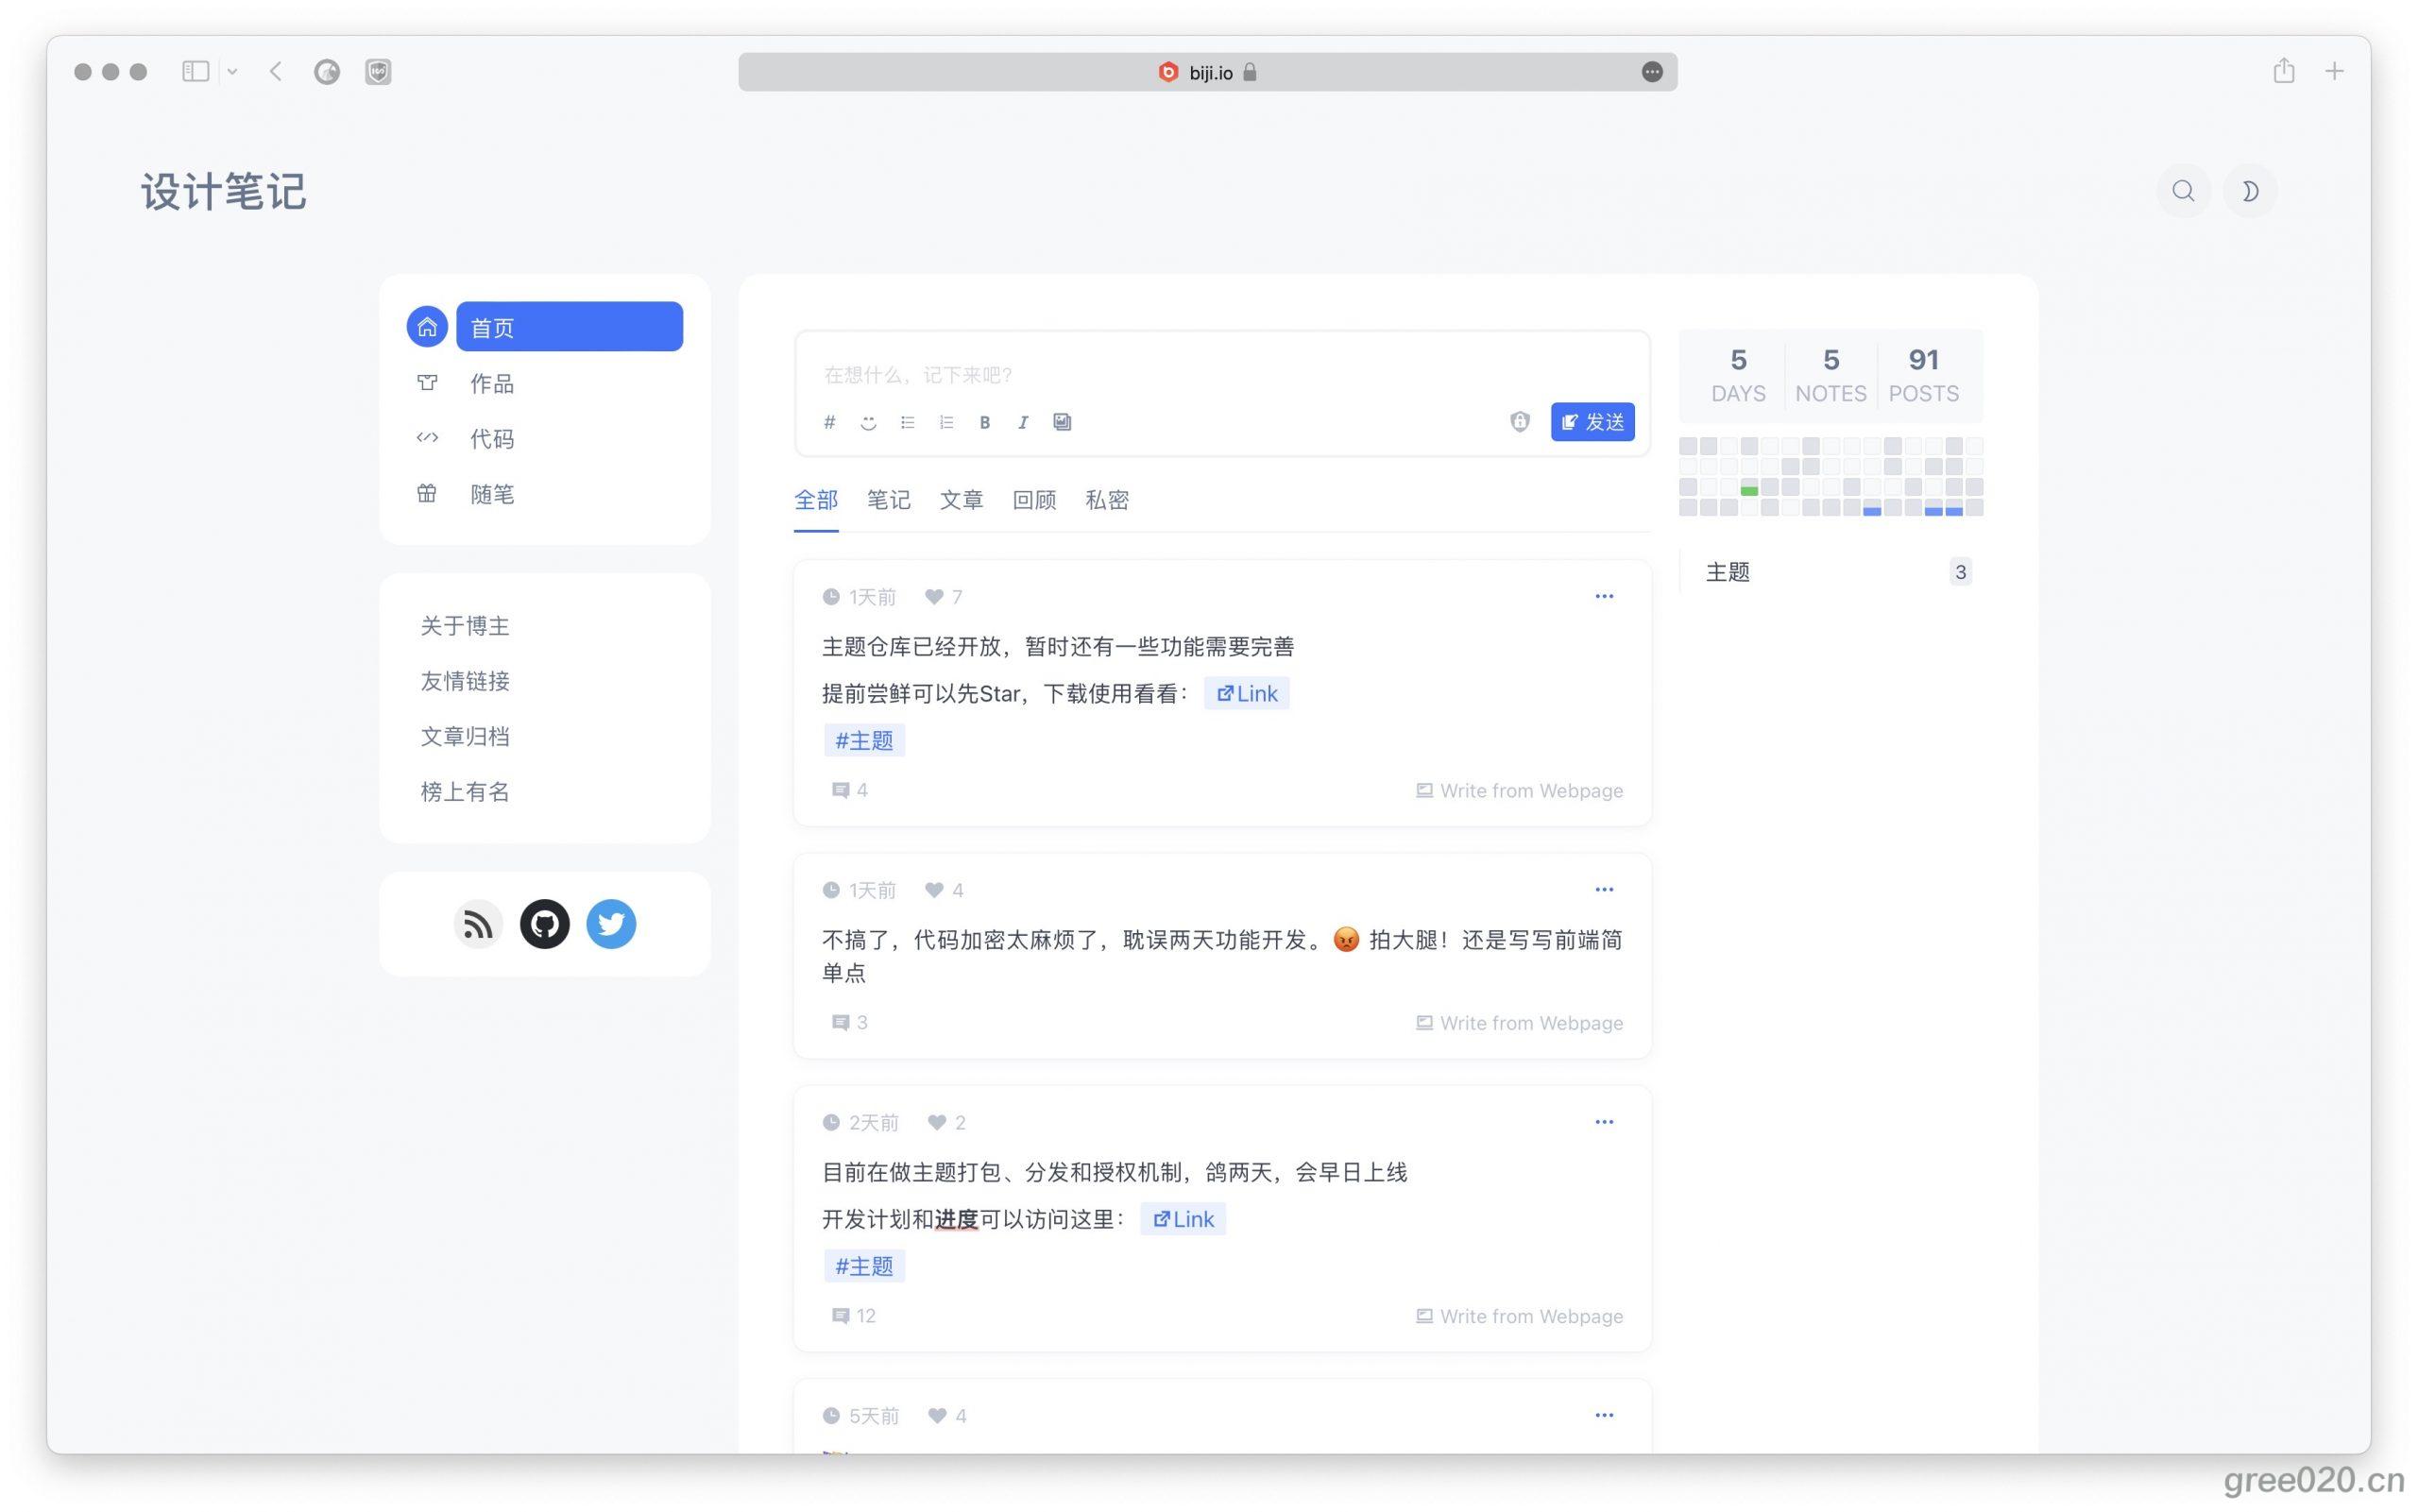Insert an unordered list via bullet icon
The height and width of the screenshot is (1512, 2418).
coord(907,422)
